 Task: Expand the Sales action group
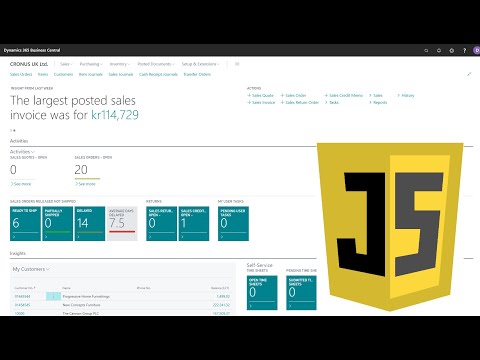pyautogui.click(x=376, y=95)
